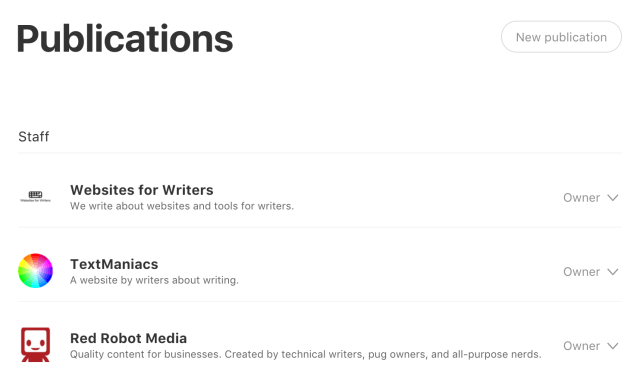This screenshot has width=640, height=381.
Task: Click the New publication button
Action: point(561,37)
